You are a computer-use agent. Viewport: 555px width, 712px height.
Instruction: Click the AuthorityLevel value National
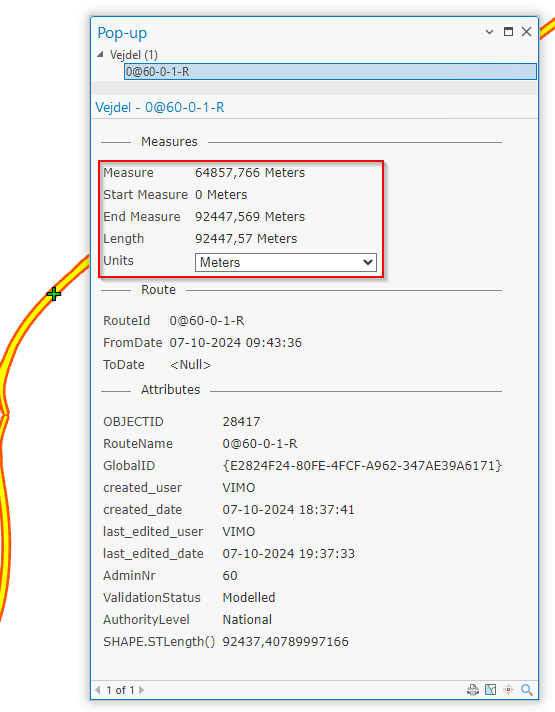click(247, 620)
